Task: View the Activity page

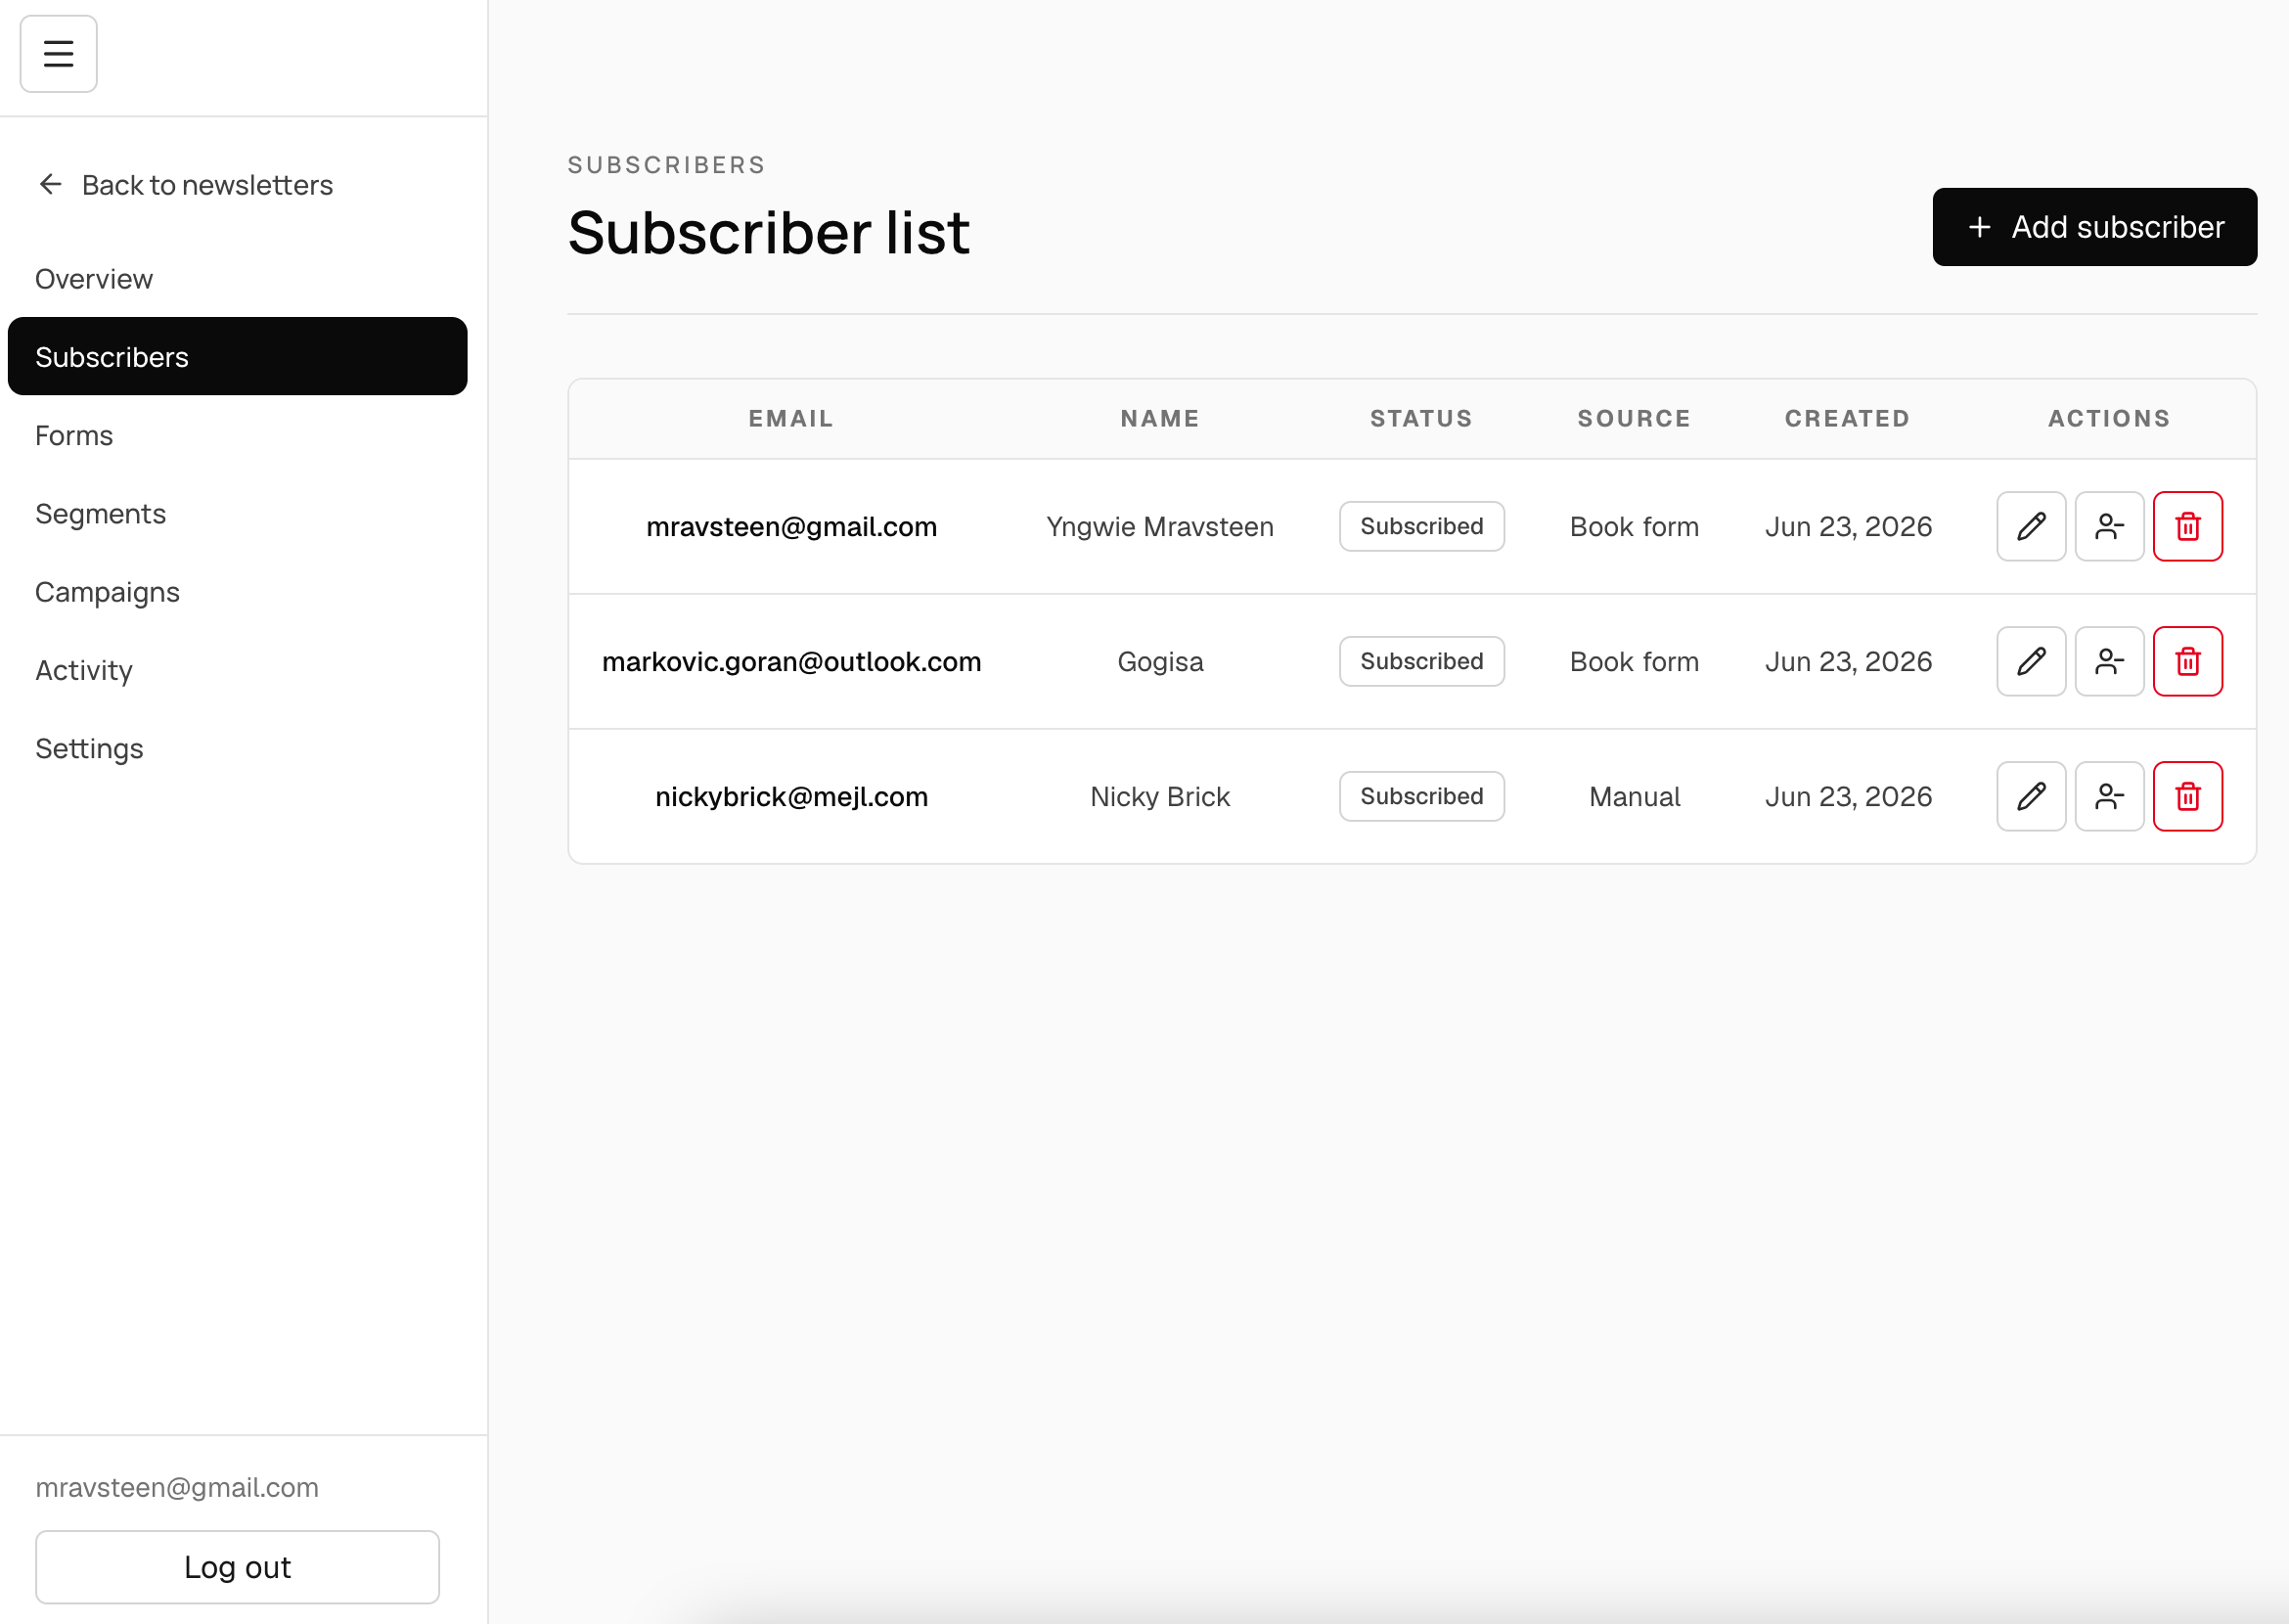Action: (237, 670)
